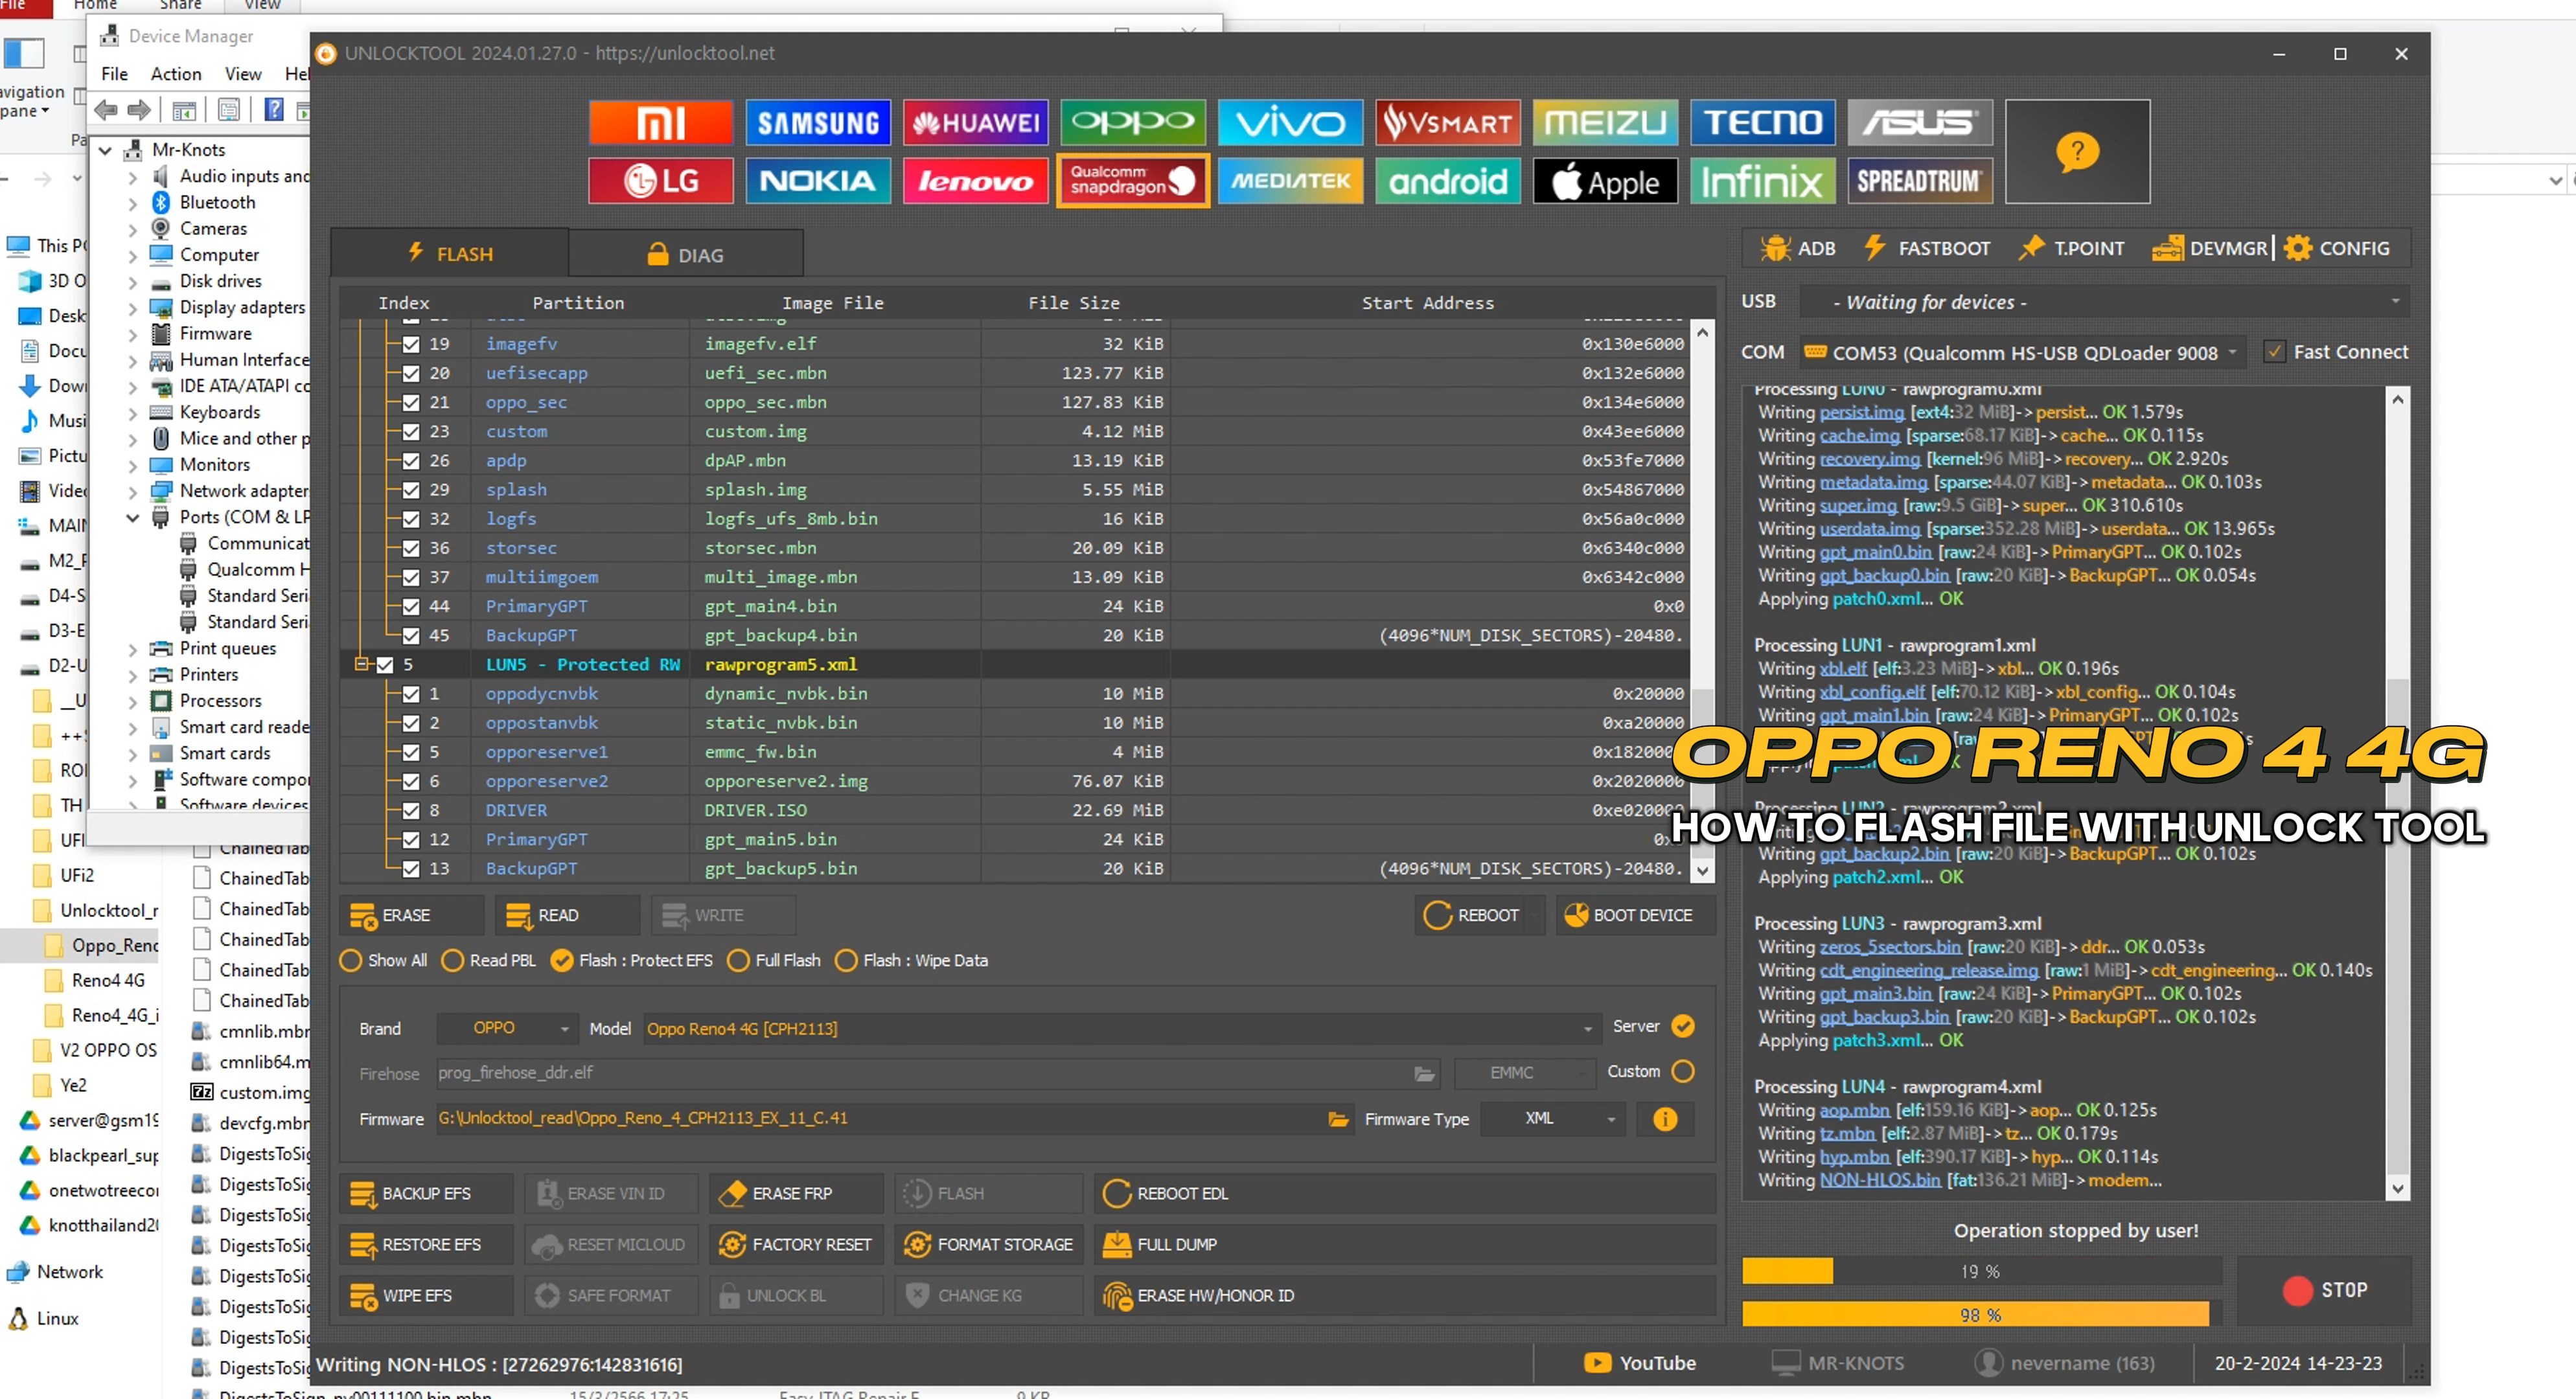Open the FASTBOOT tool
Screen dimensions: 2576x1399
click(x=1927, y=248)
